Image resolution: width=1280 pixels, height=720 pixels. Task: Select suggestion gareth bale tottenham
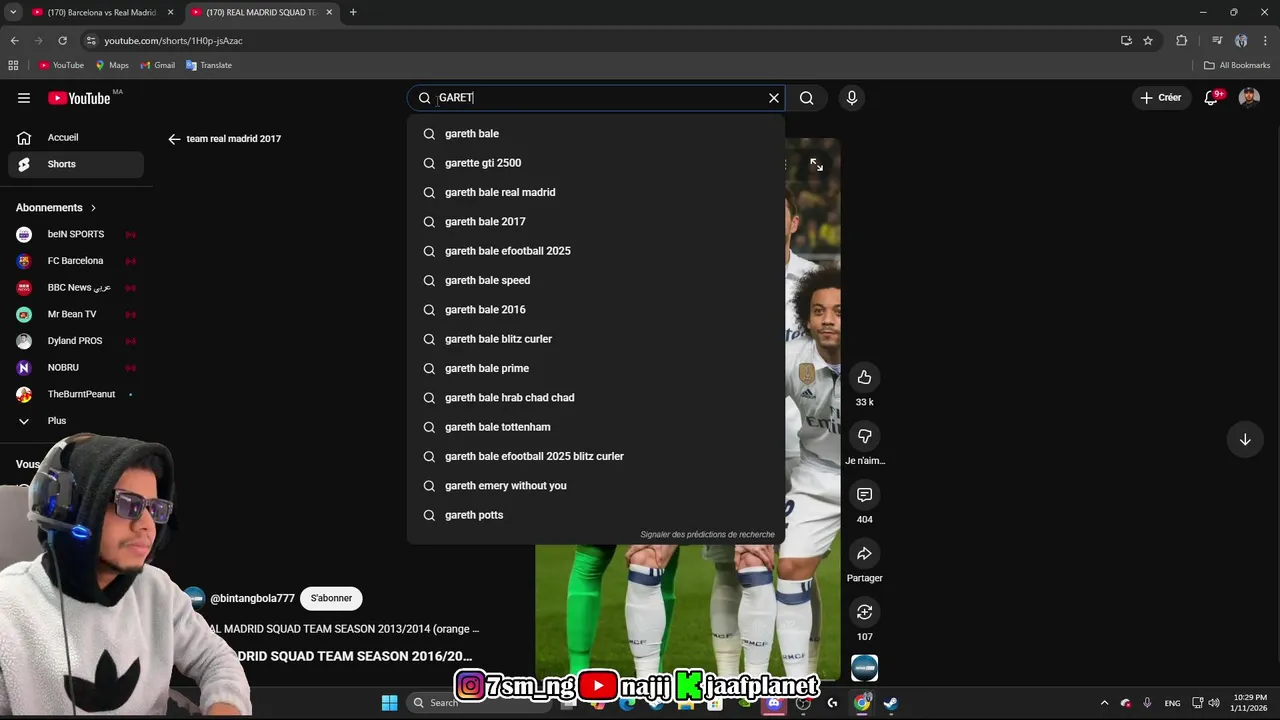(x=596, y=427)
